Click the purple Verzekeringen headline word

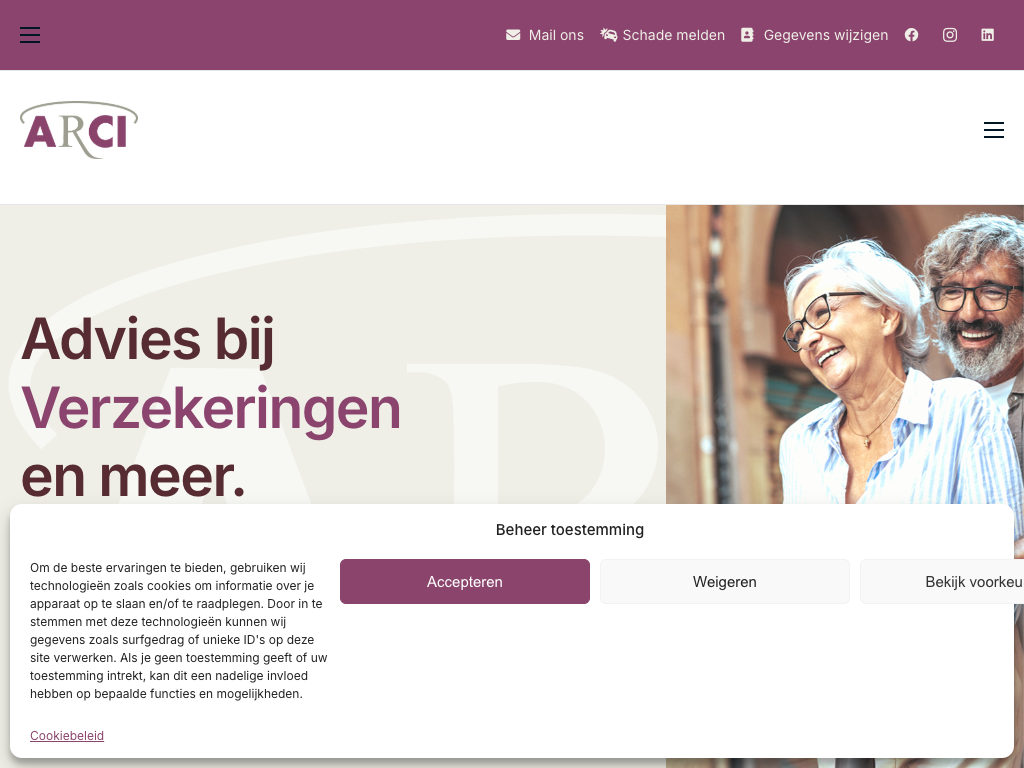click(x=211, y=408)
